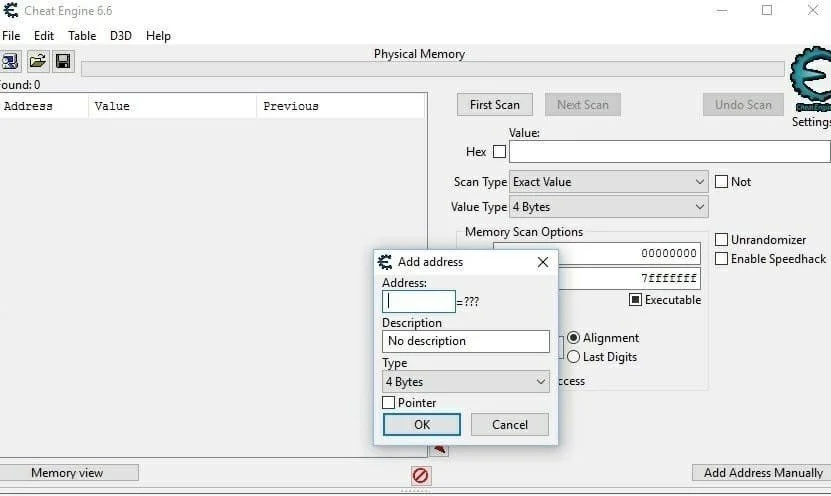The height and width of the screenshot is (496, 831).
Task: Toggle the Hex checkbox
Action: point(499,152)
